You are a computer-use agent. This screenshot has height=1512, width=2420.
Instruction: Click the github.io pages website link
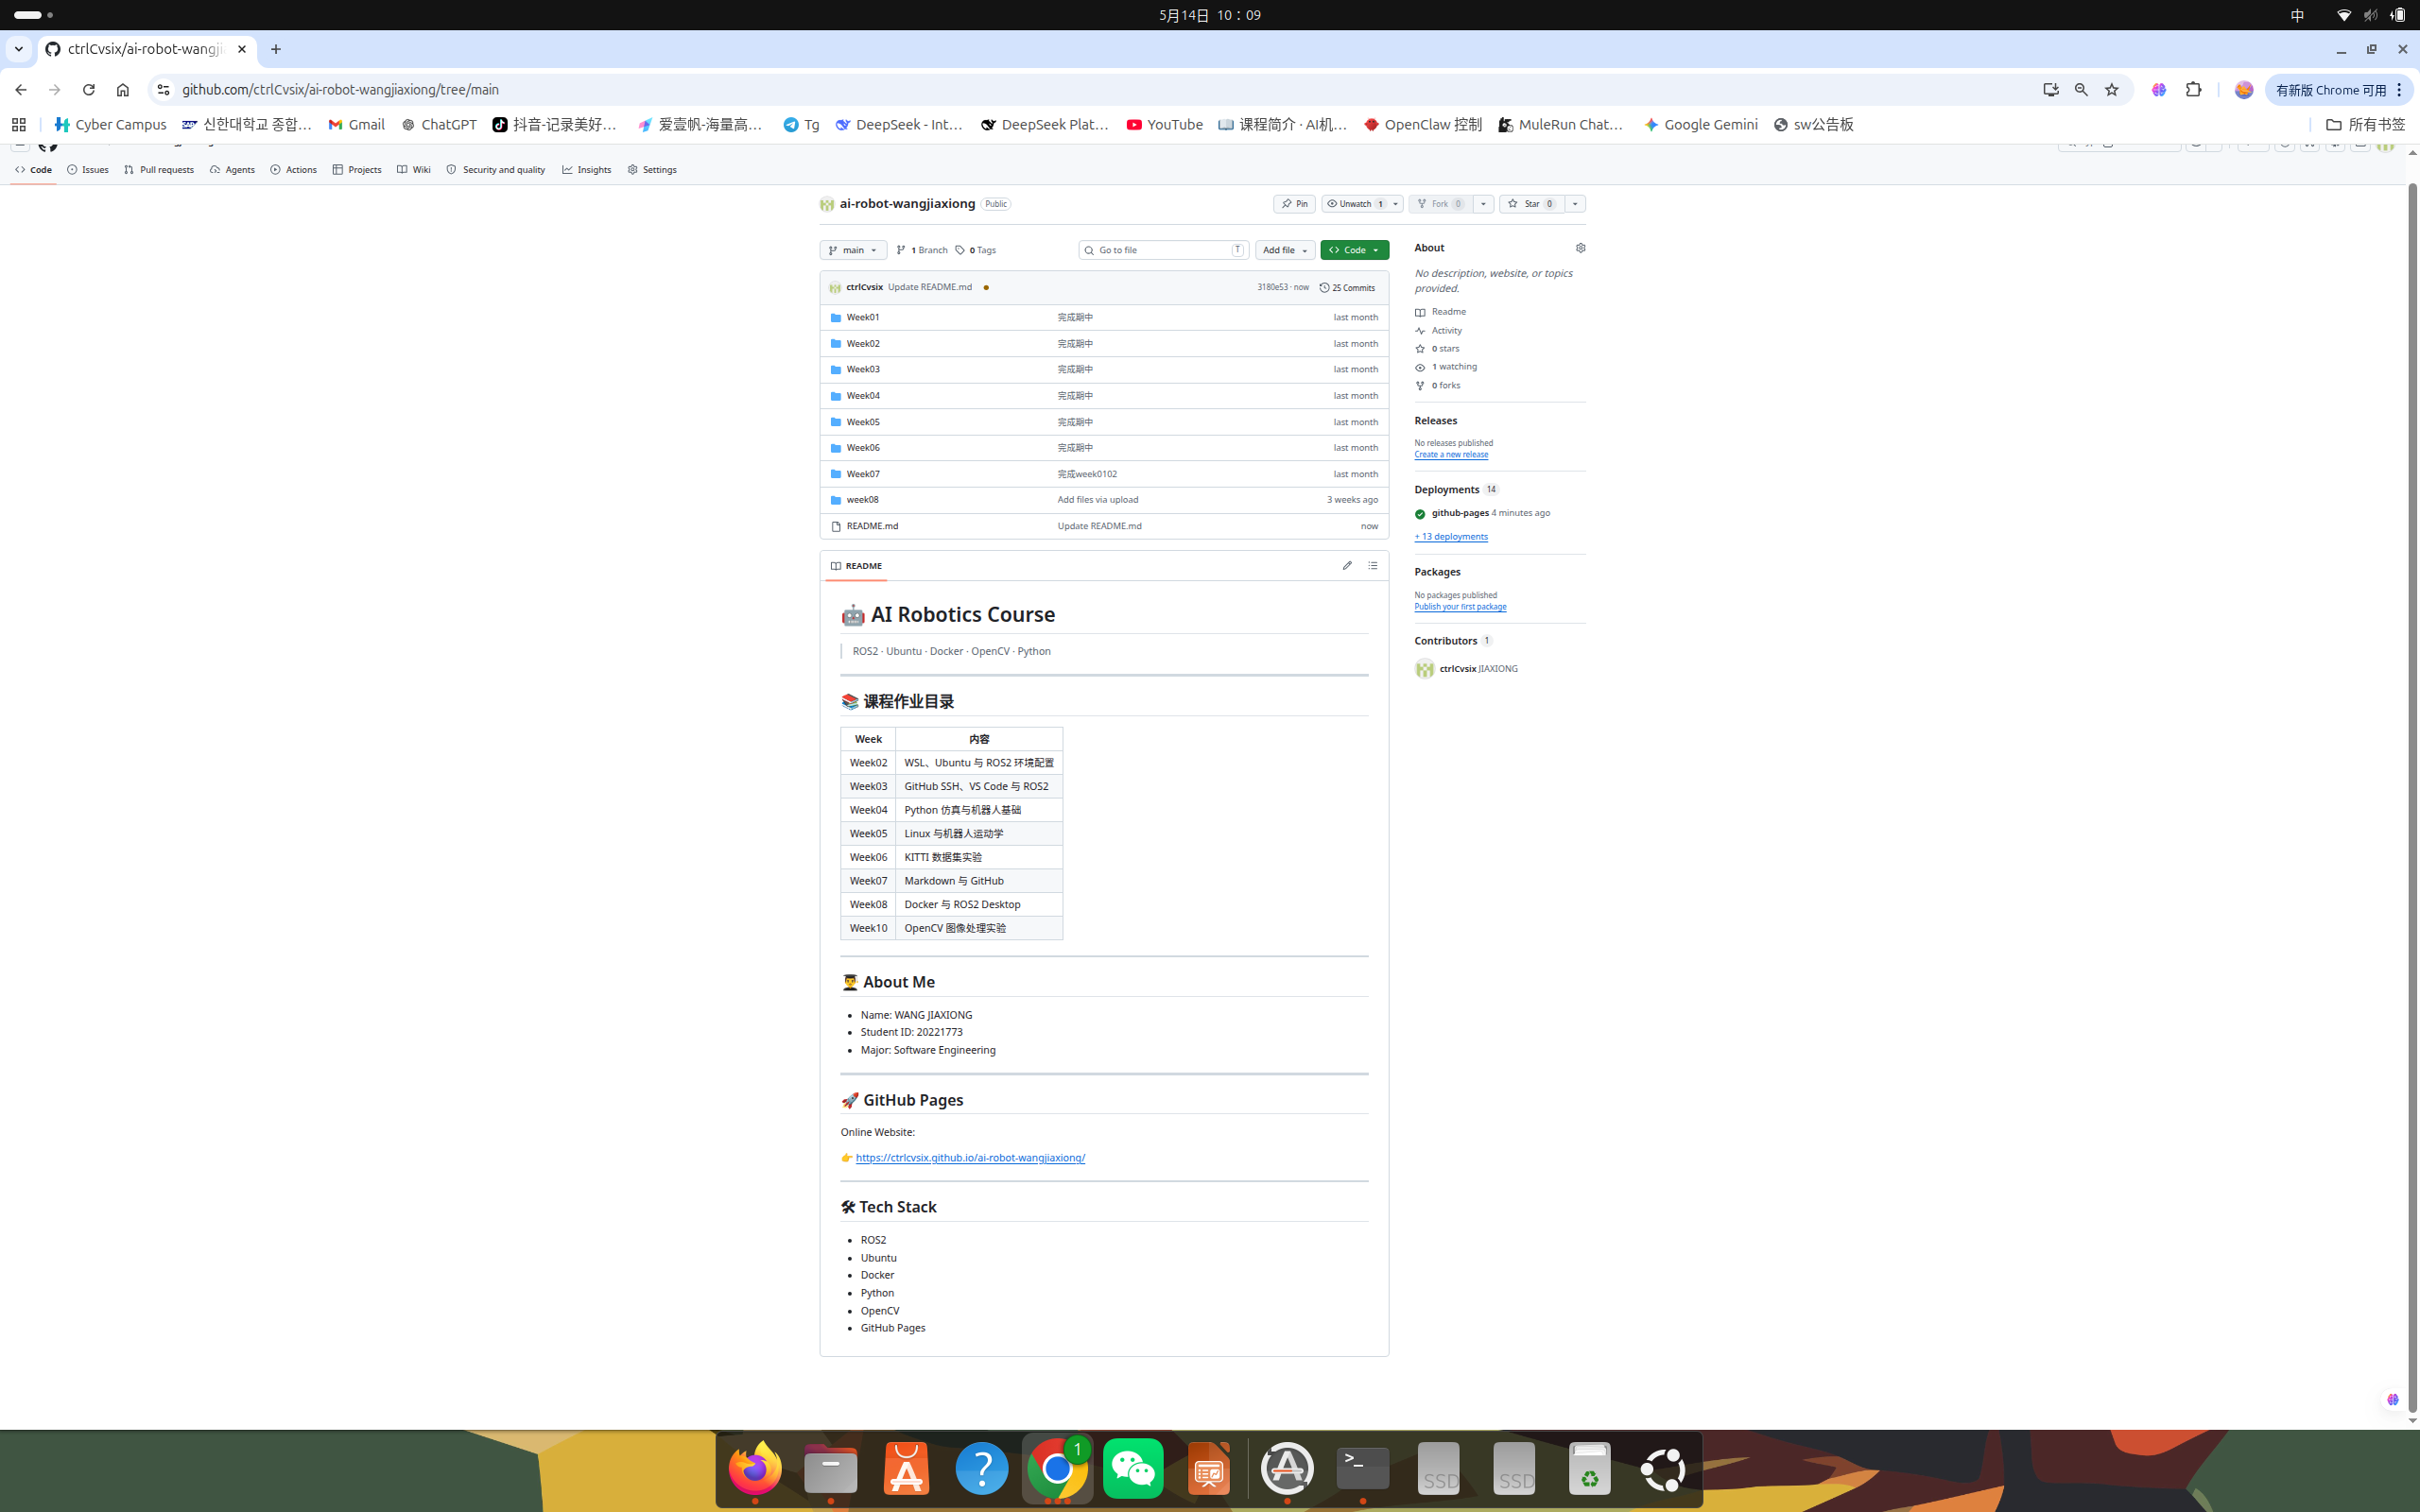(x=970, y=1158)
